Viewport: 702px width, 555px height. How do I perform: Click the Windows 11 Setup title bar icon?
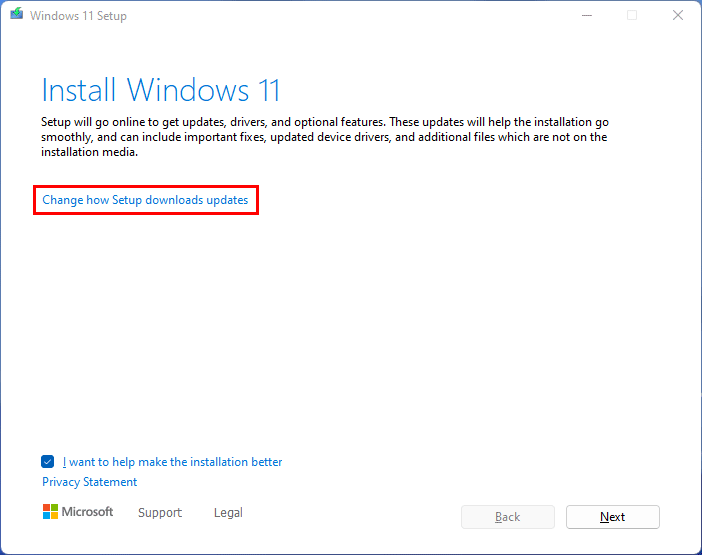[x=17, y=14]
